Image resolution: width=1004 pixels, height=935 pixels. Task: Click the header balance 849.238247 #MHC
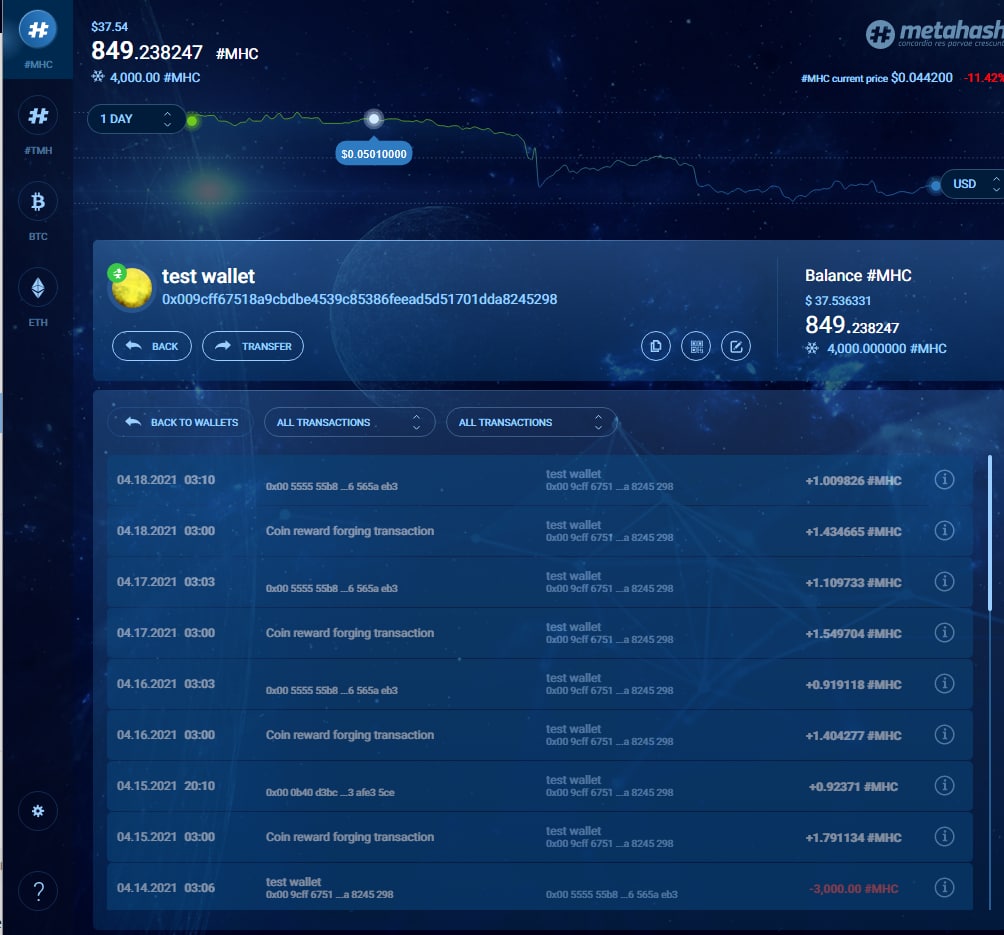(175, 51)
